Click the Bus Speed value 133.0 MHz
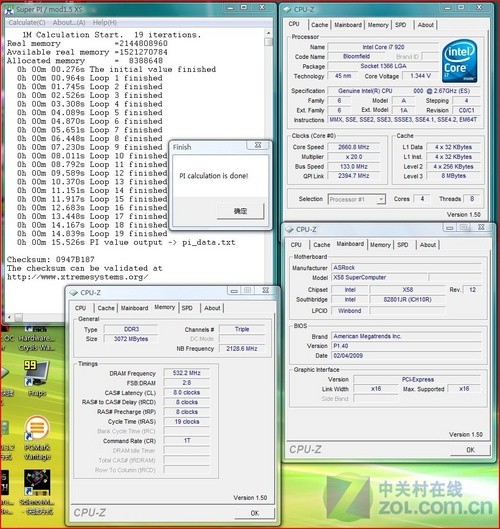 [354, 167]
